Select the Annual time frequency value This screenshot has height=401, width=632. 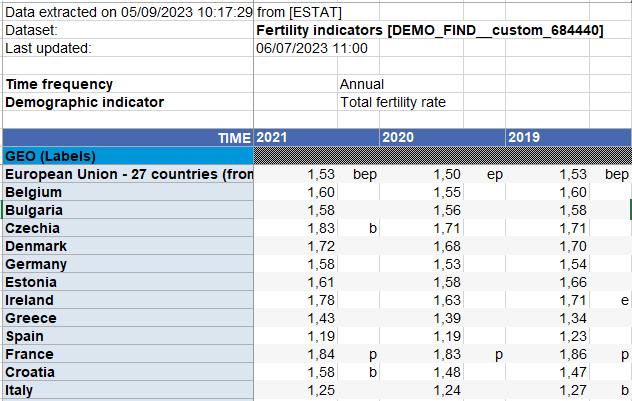[x=362, y=84]
